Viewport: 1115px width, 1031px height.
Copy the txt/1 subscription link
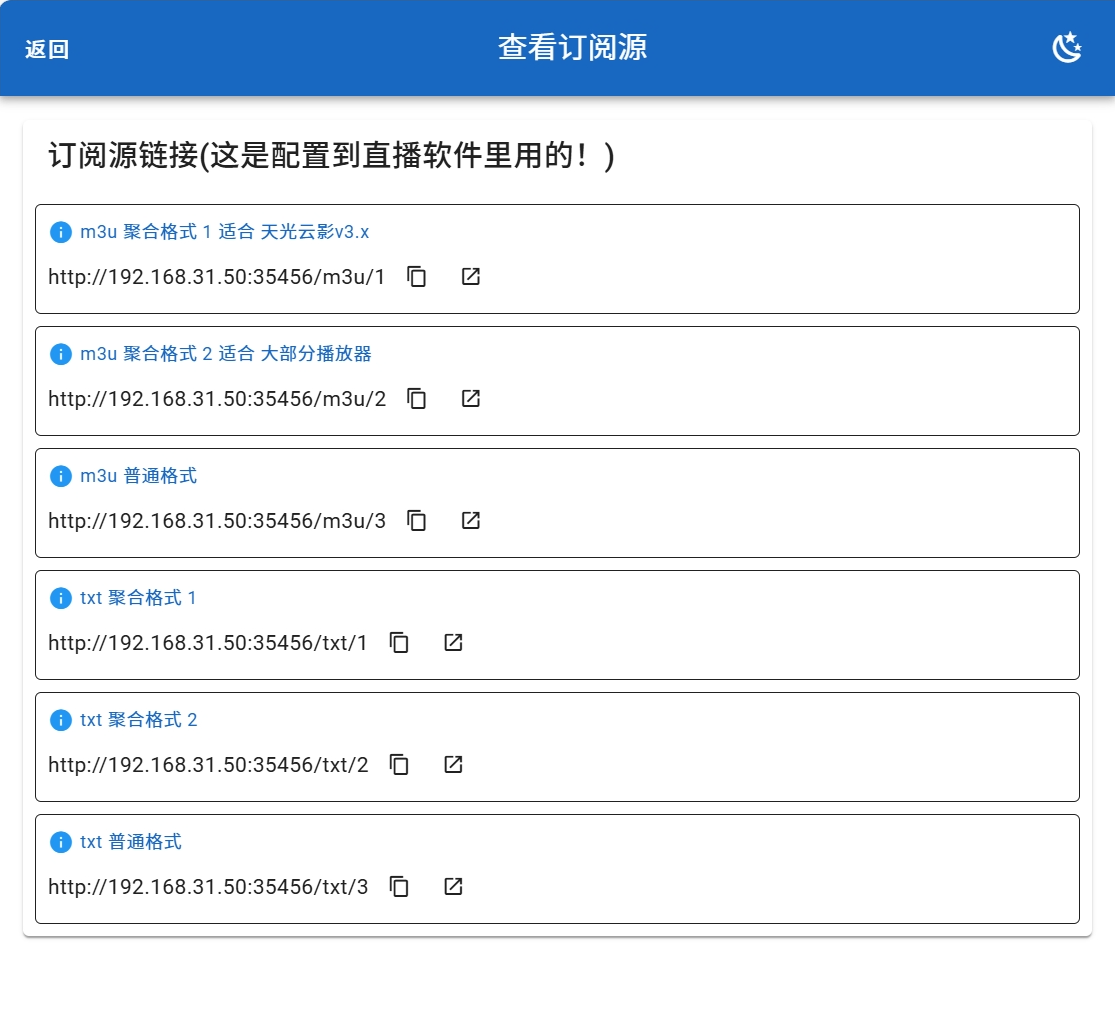pos(400,643)
